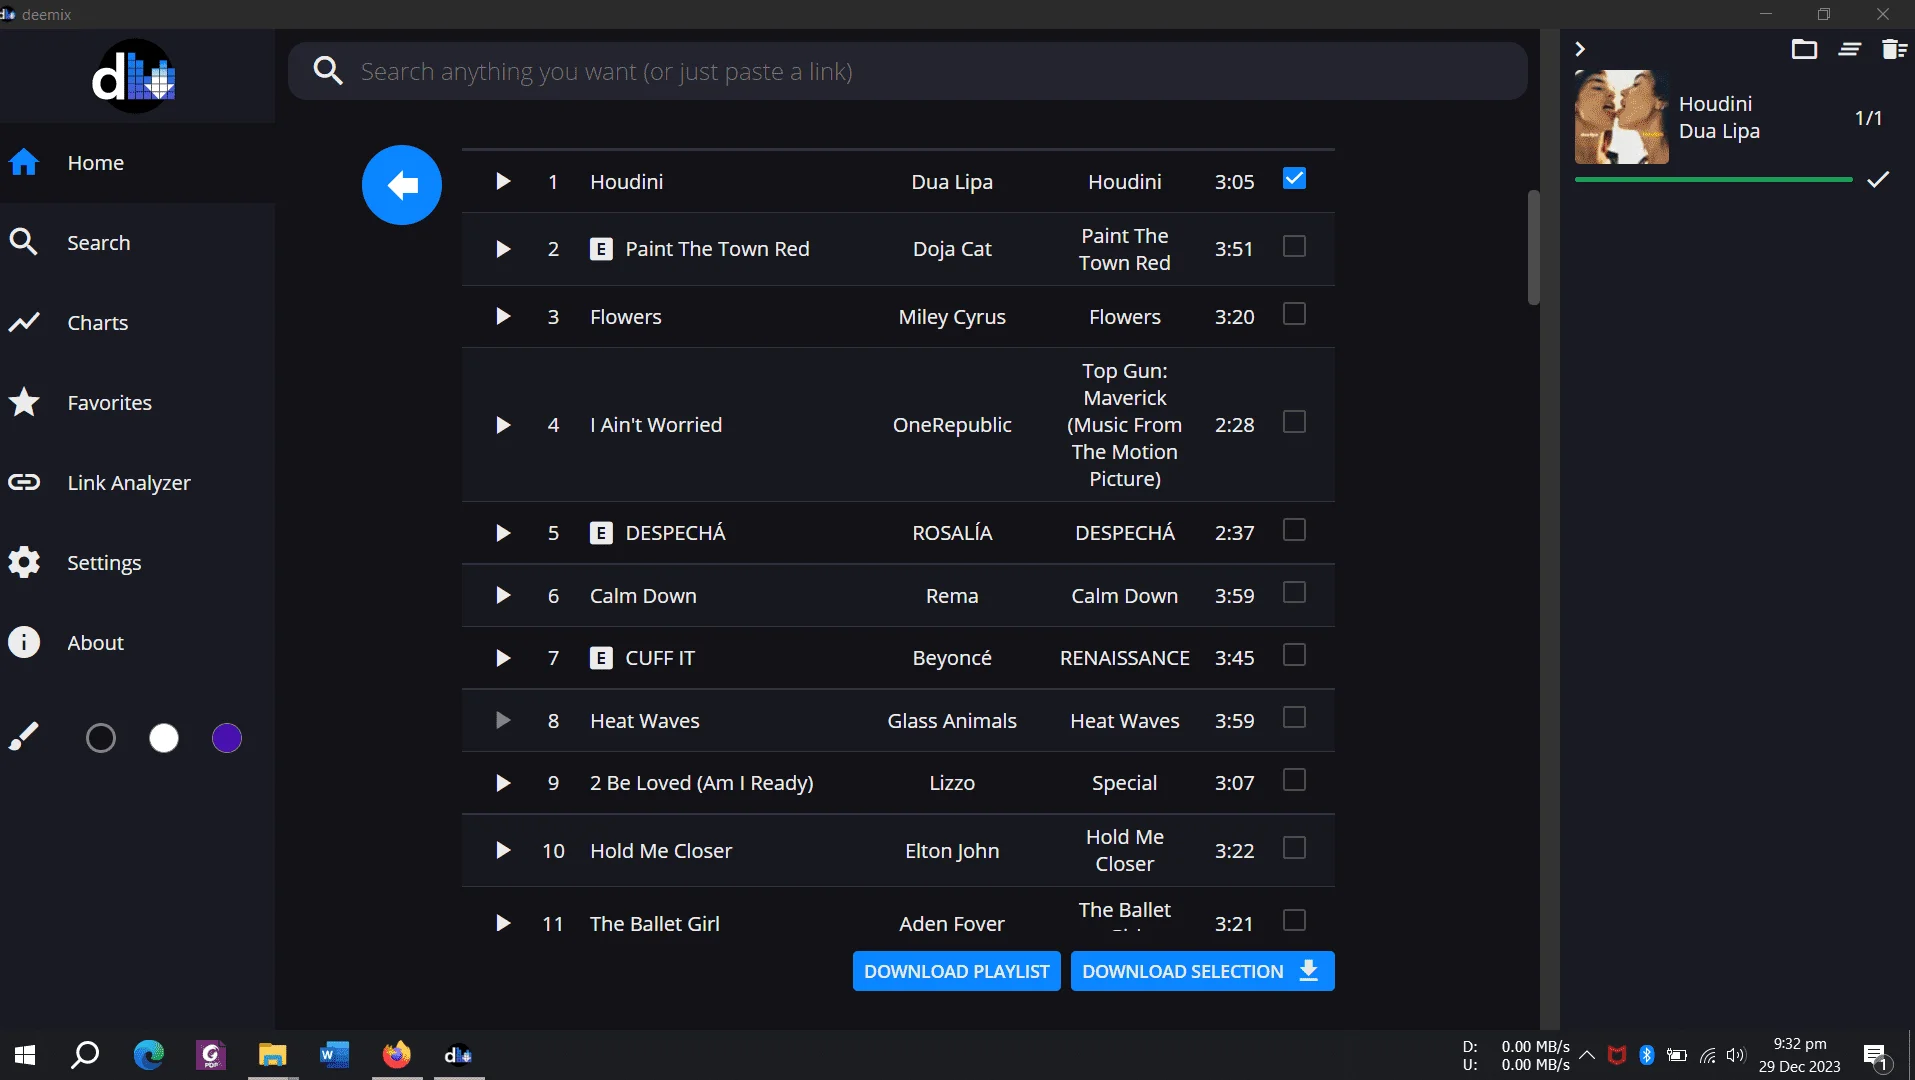Open Firefox from the taskbar
1915x1080 pixels.
point(397,1055)
